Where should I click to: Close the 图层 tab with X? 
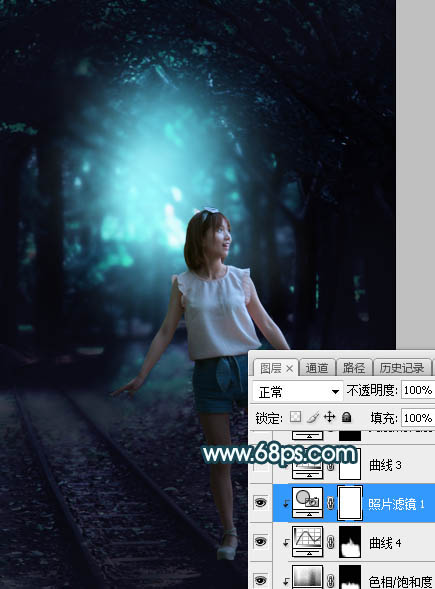coord(289,369)
